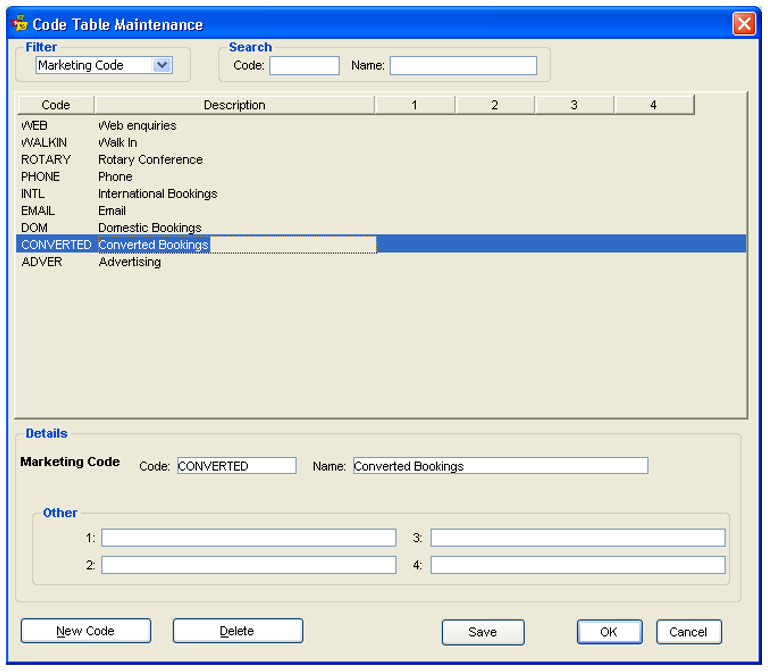Click column header 4

[653, 105]
